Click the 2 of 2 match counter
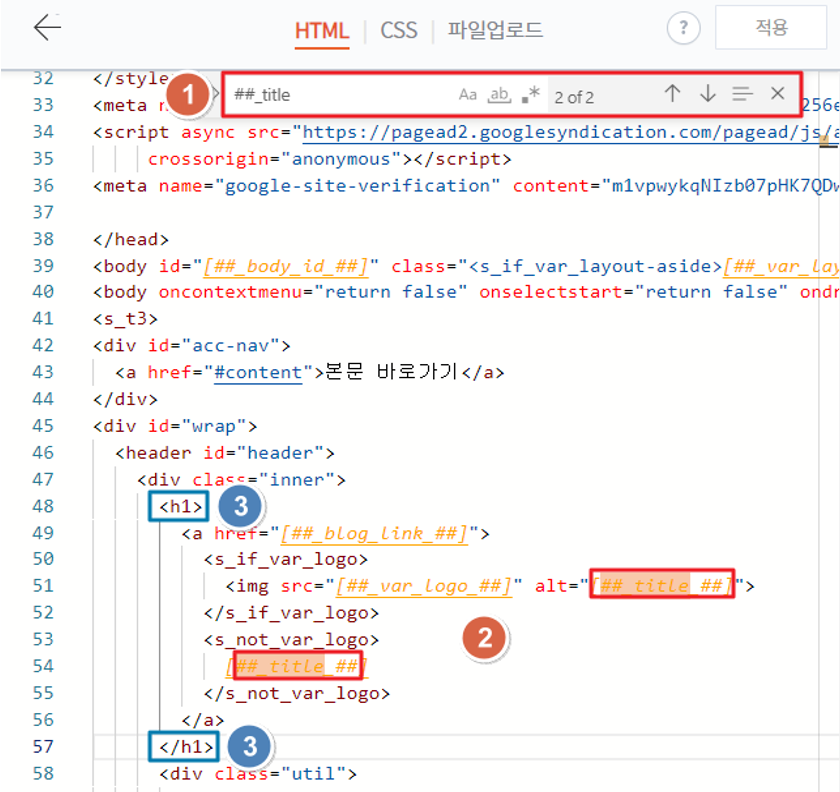Screen dimensions: 840x792 [575, 97]
